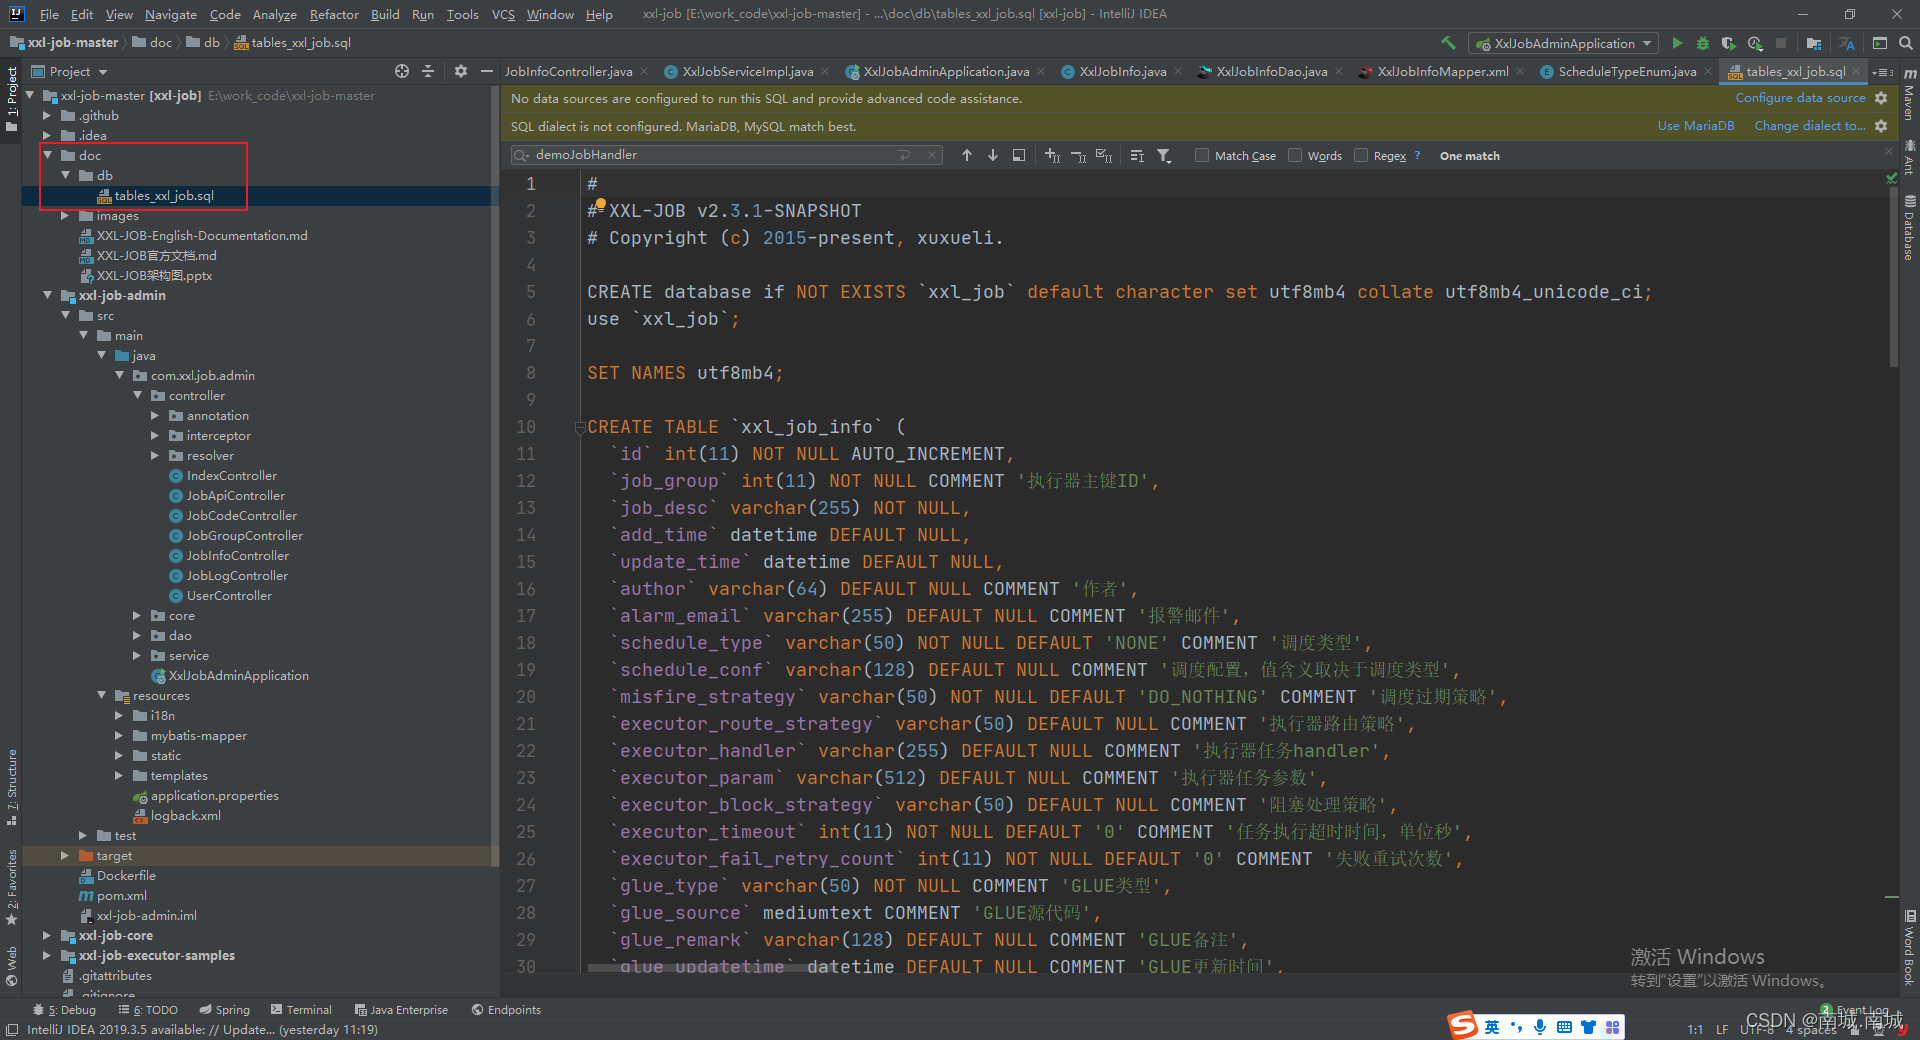
Task: Hide the Project tool window
Action: tap(486, 71)
